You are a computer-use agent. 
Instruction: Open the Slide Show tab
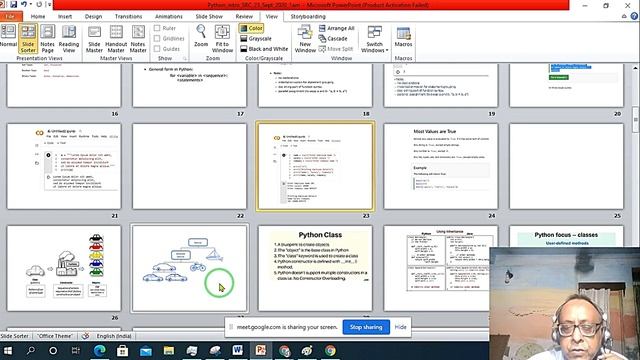[209, 16]
